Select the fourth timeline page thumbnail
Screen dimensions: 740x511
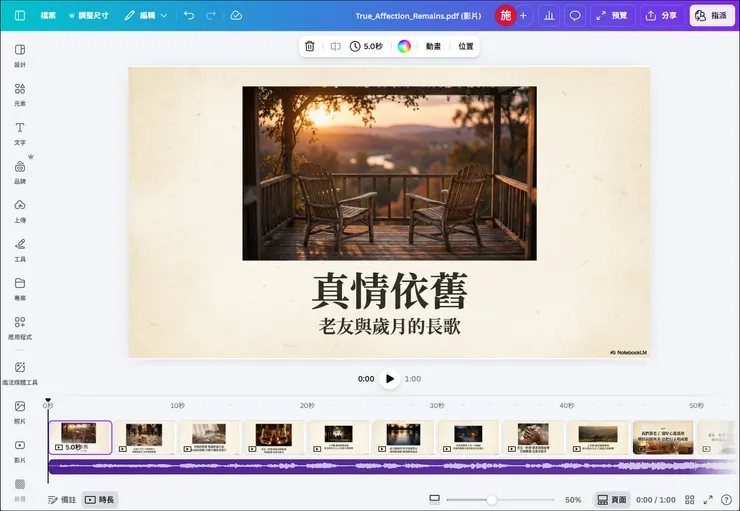(274, 437)
